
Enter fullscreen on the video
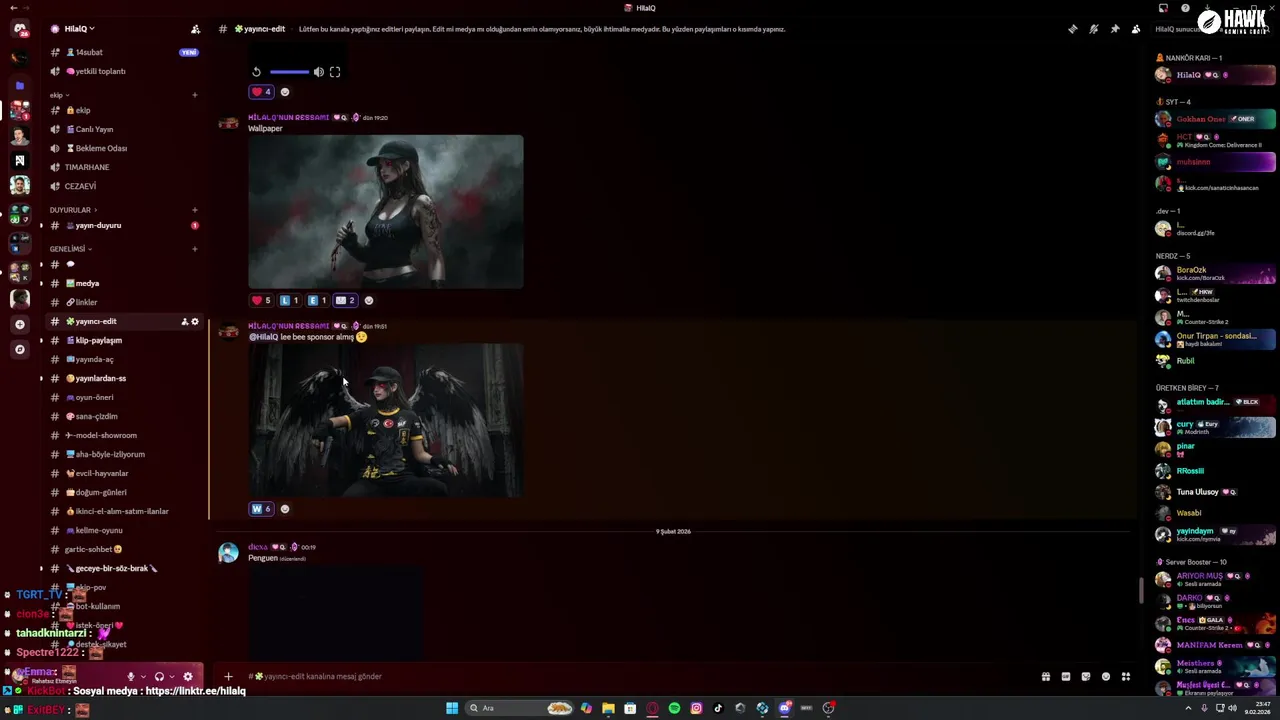(335, 72)
